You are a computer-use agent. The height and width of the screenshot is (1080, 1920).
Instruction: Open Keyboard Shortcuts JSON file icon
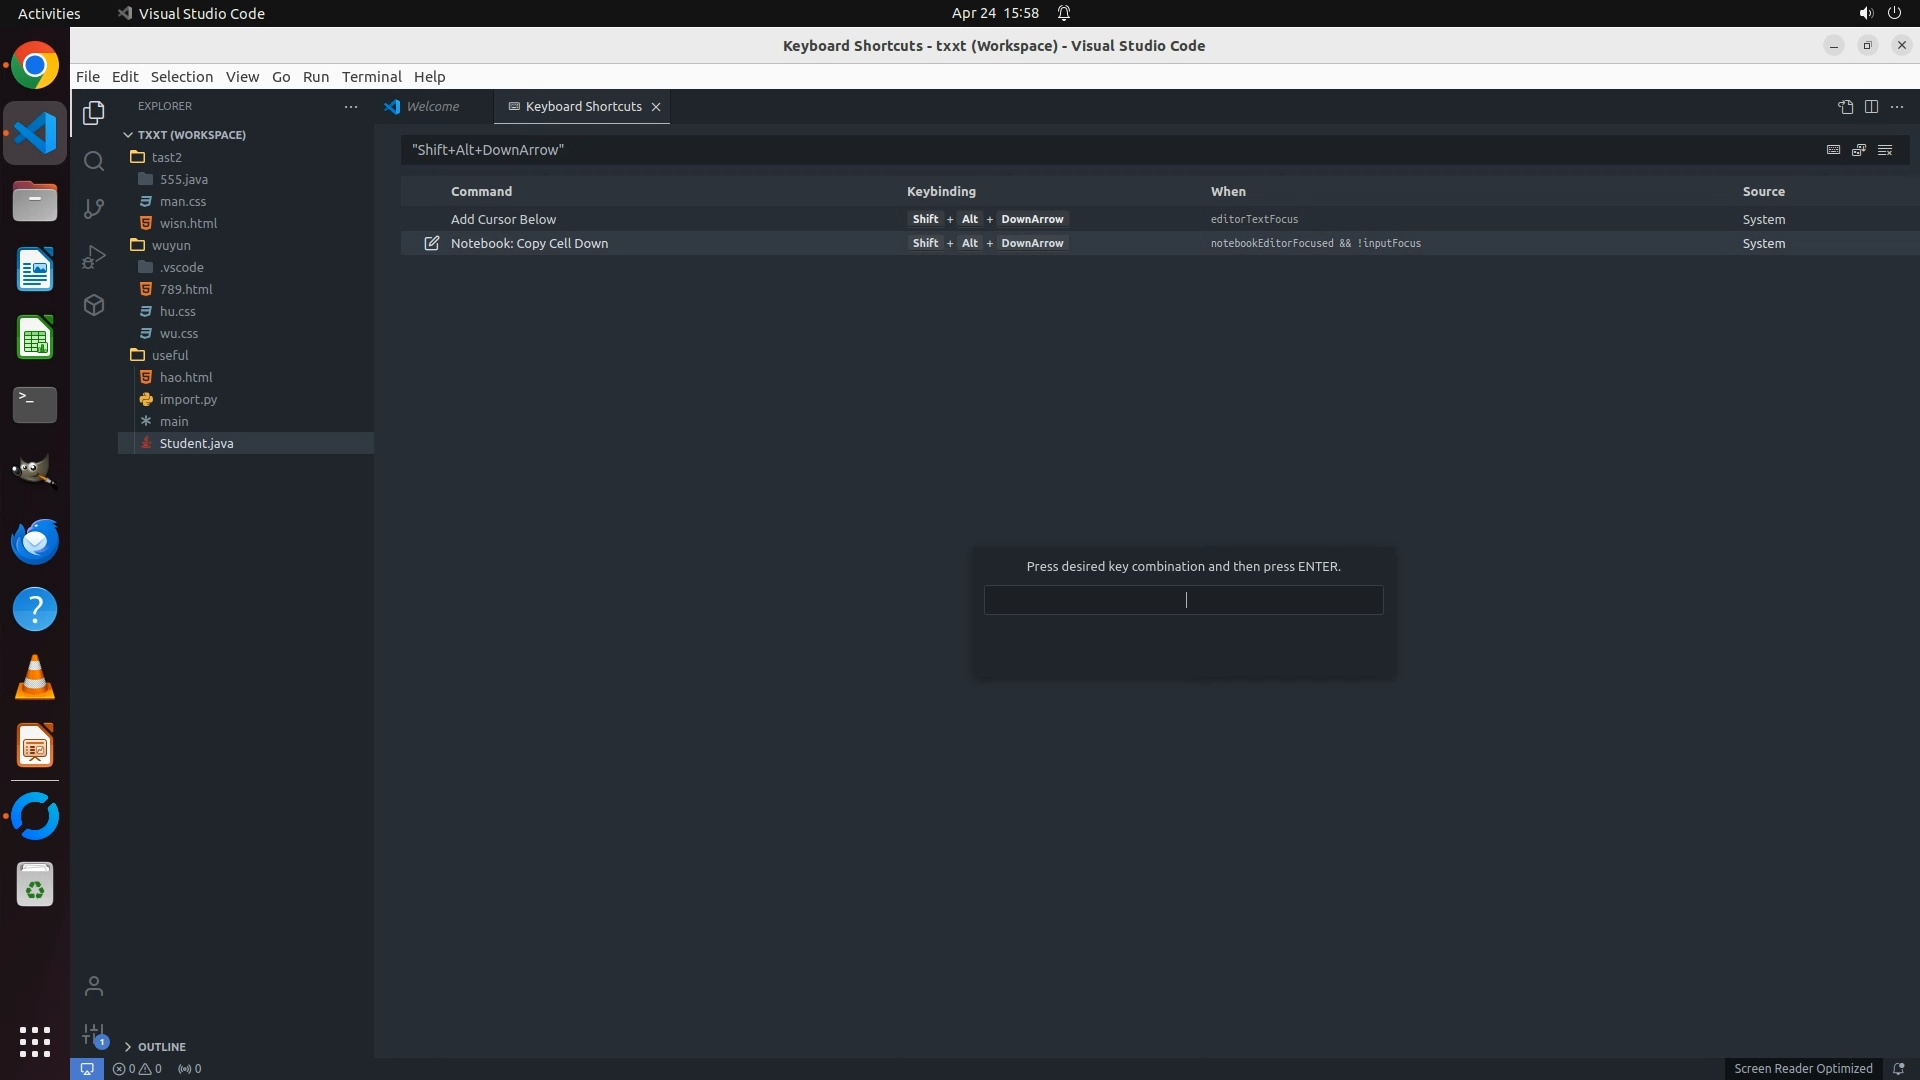tap(1845, 106)
